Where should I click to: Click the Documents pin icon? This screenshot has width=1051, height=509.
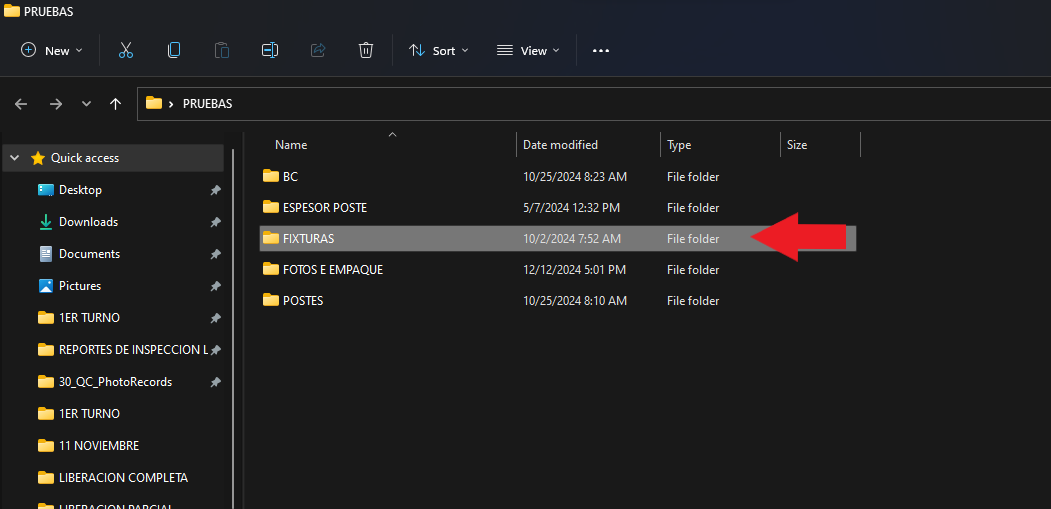coord(215,254)
